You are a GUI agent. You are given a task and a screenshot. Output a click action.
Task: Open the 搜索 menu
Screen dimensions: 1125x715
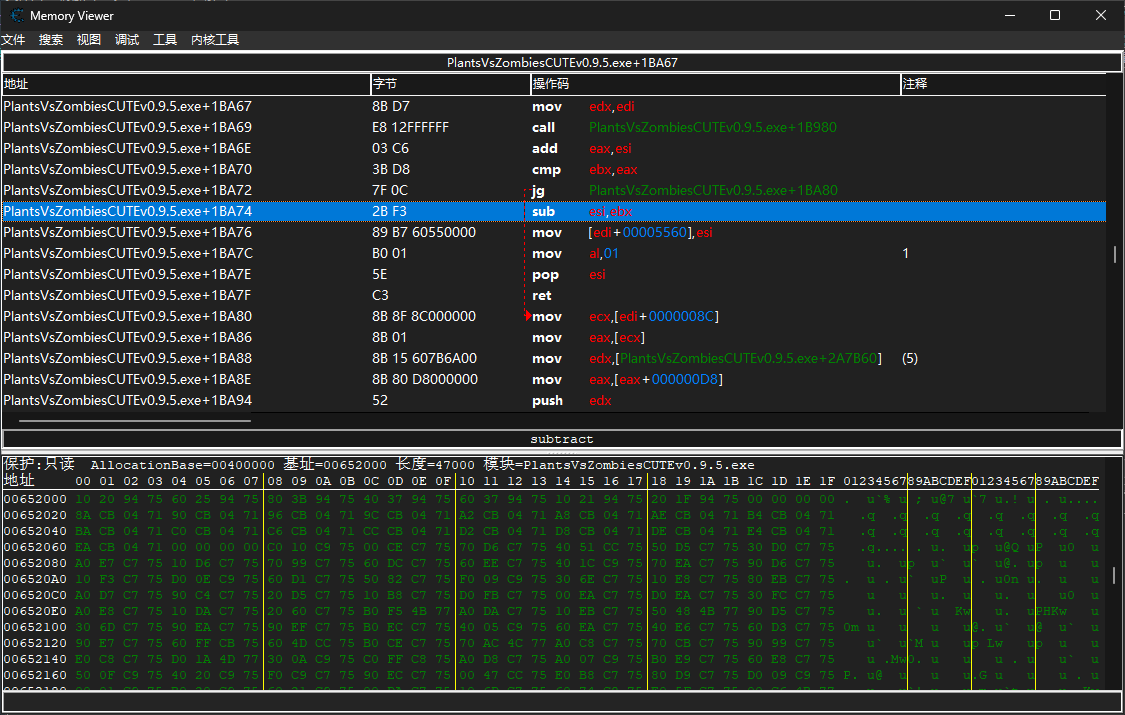point(51,40)
